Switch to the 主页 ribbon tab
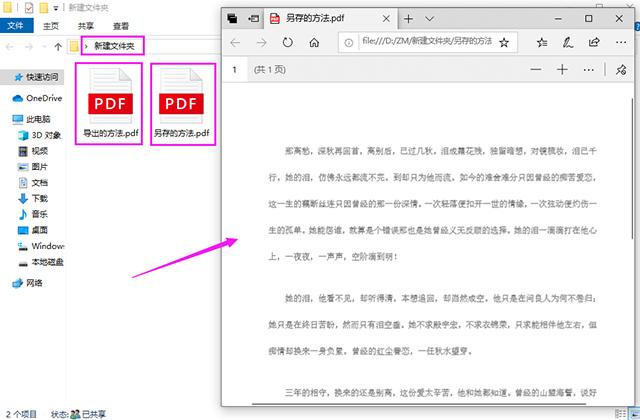The height and width of the screenshot is (420, 640). 51,26
